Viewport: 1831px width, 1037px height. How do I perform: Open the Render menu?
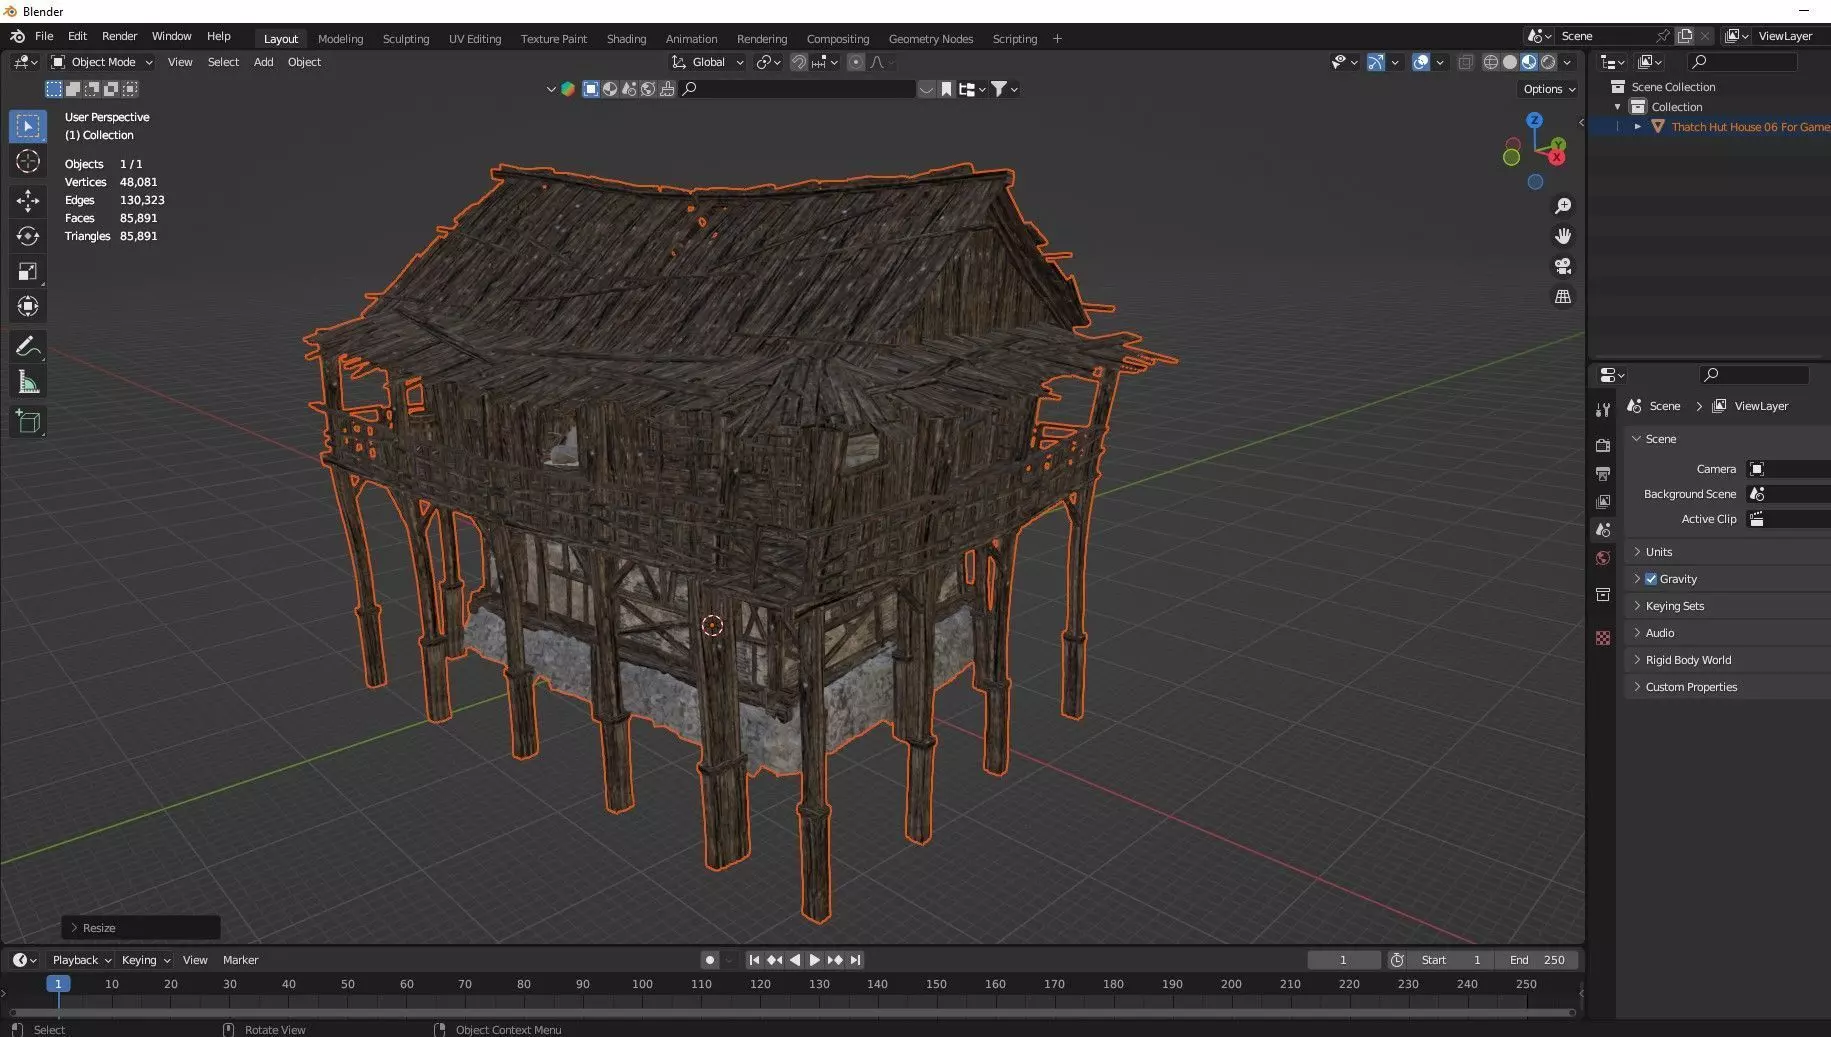point(120,36)
